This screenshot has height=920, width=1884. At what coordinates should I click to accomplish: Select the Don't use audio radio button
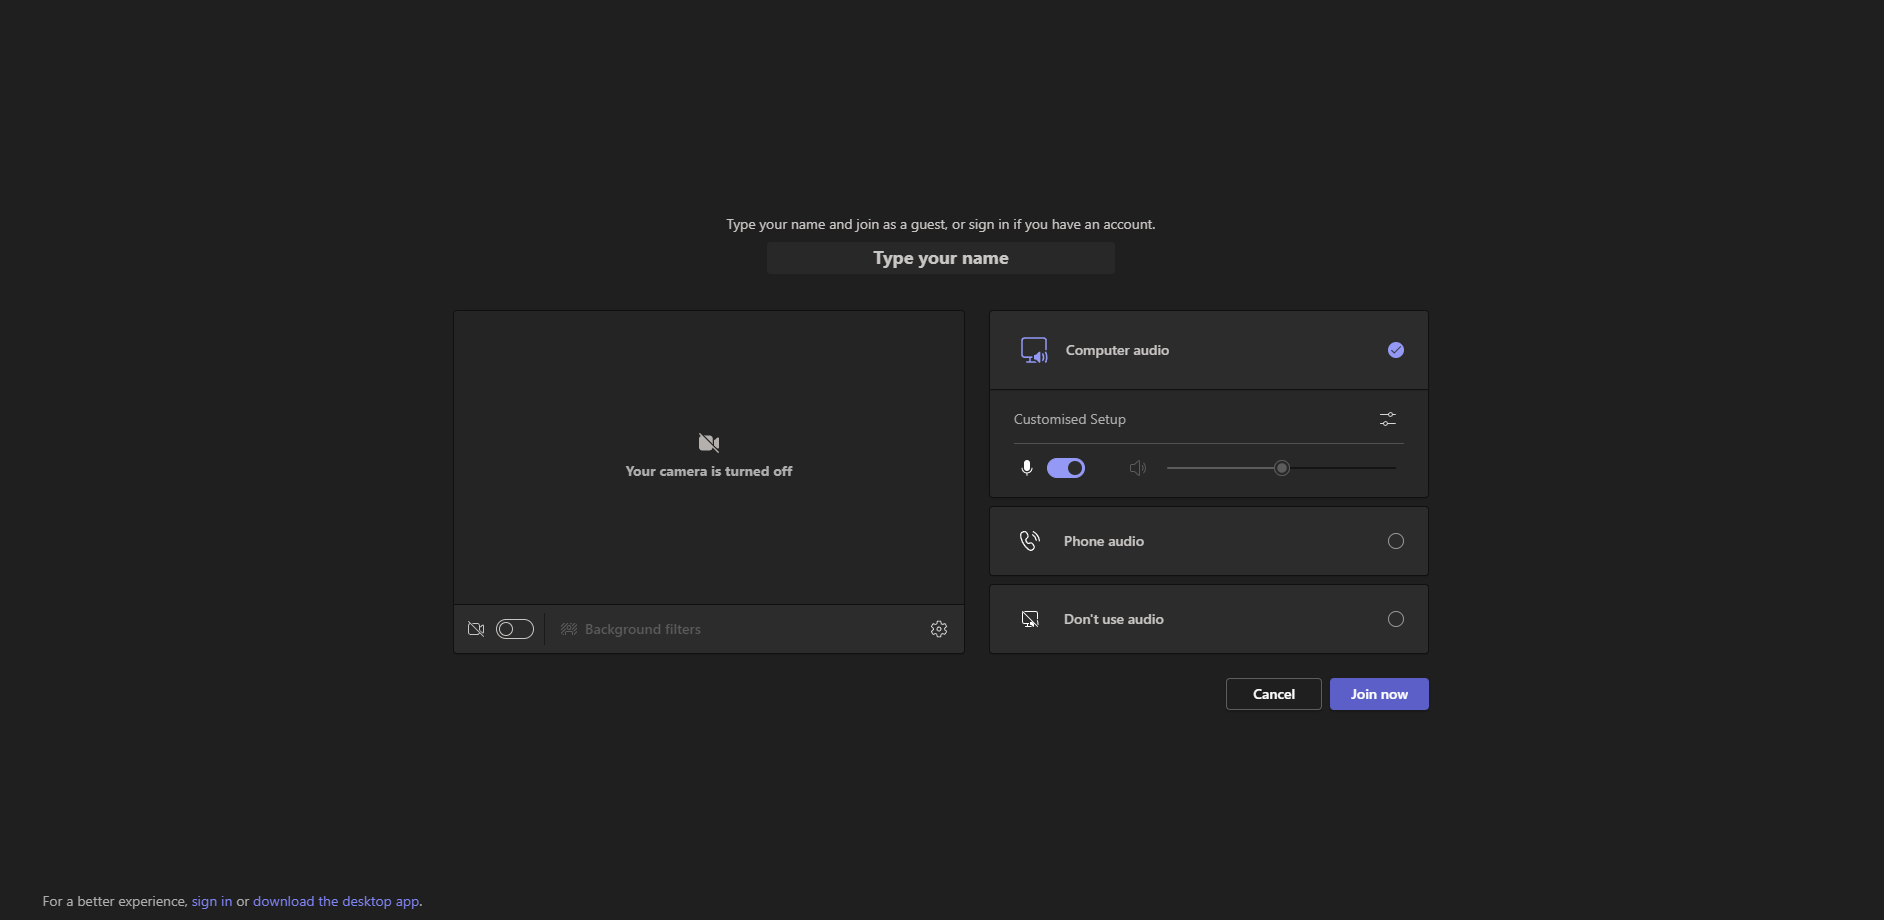(x=1395, y=619)
